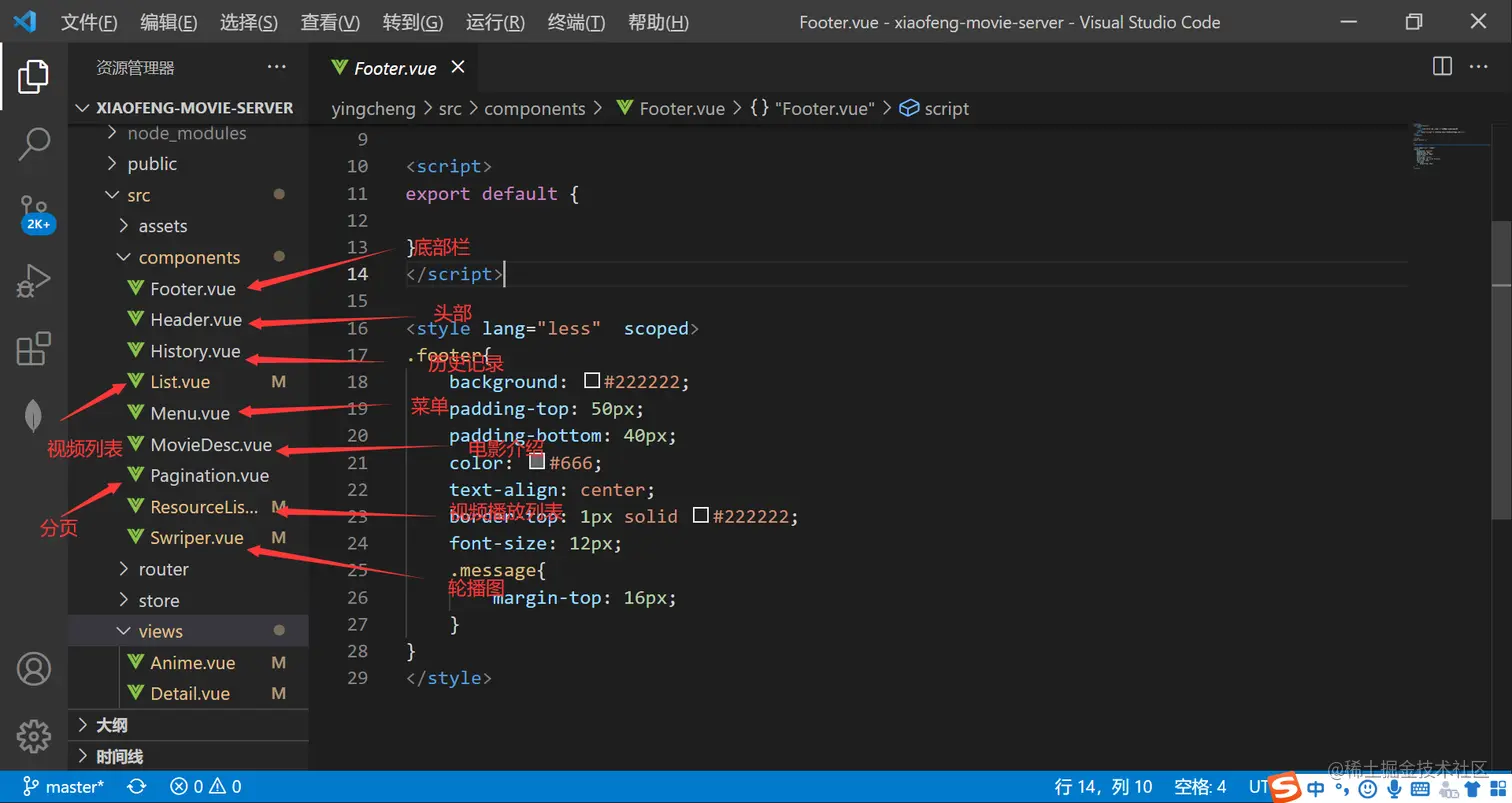Split the editor to the right
The width and height of the screenshot is (1512, 803).
(1442, 66)
